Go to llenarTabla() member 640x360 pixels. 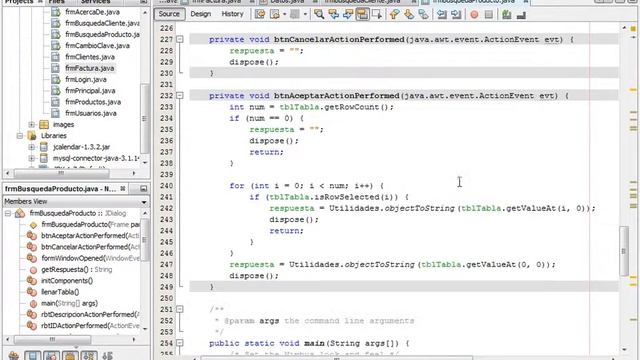pos(60,292)
